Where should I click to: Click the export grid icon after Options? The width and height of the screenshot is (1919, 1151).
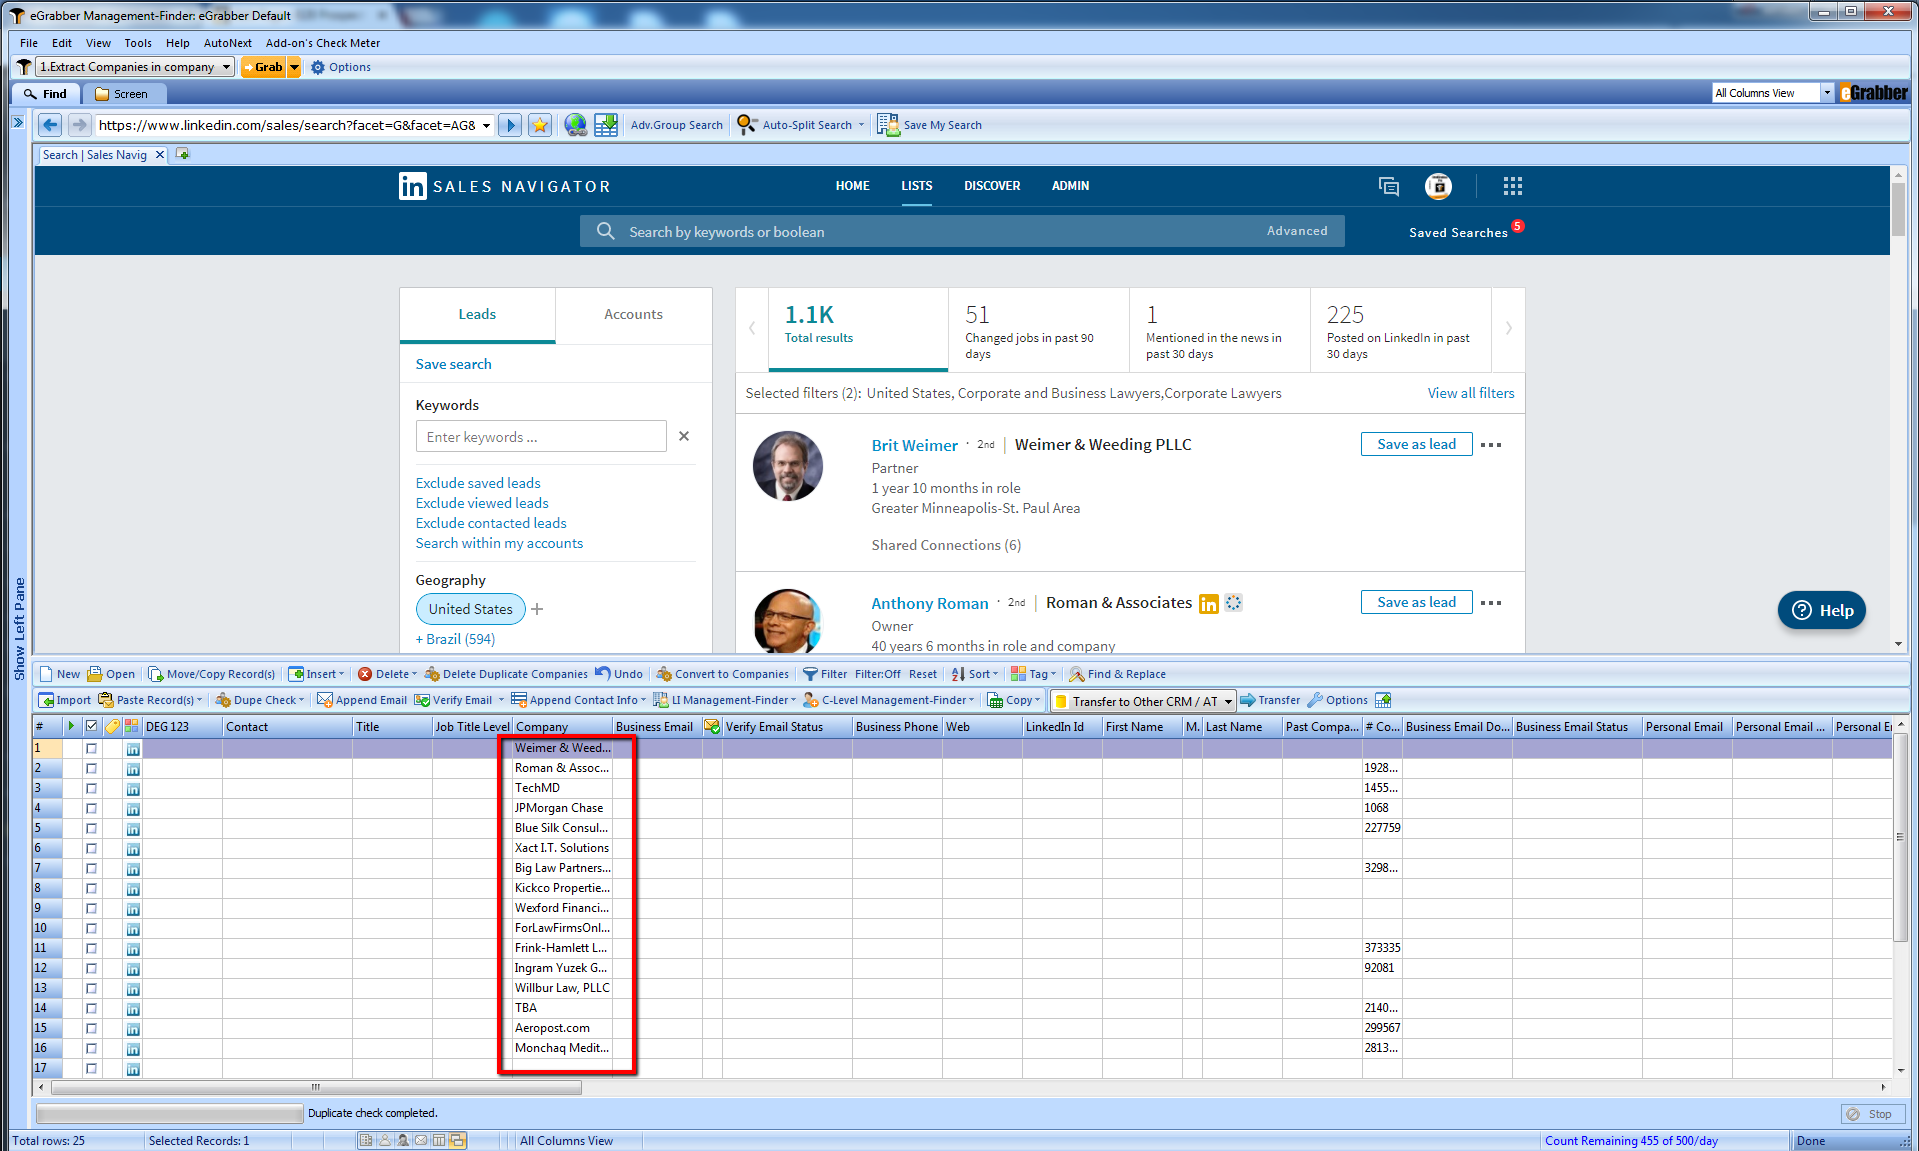[1383, 700]
